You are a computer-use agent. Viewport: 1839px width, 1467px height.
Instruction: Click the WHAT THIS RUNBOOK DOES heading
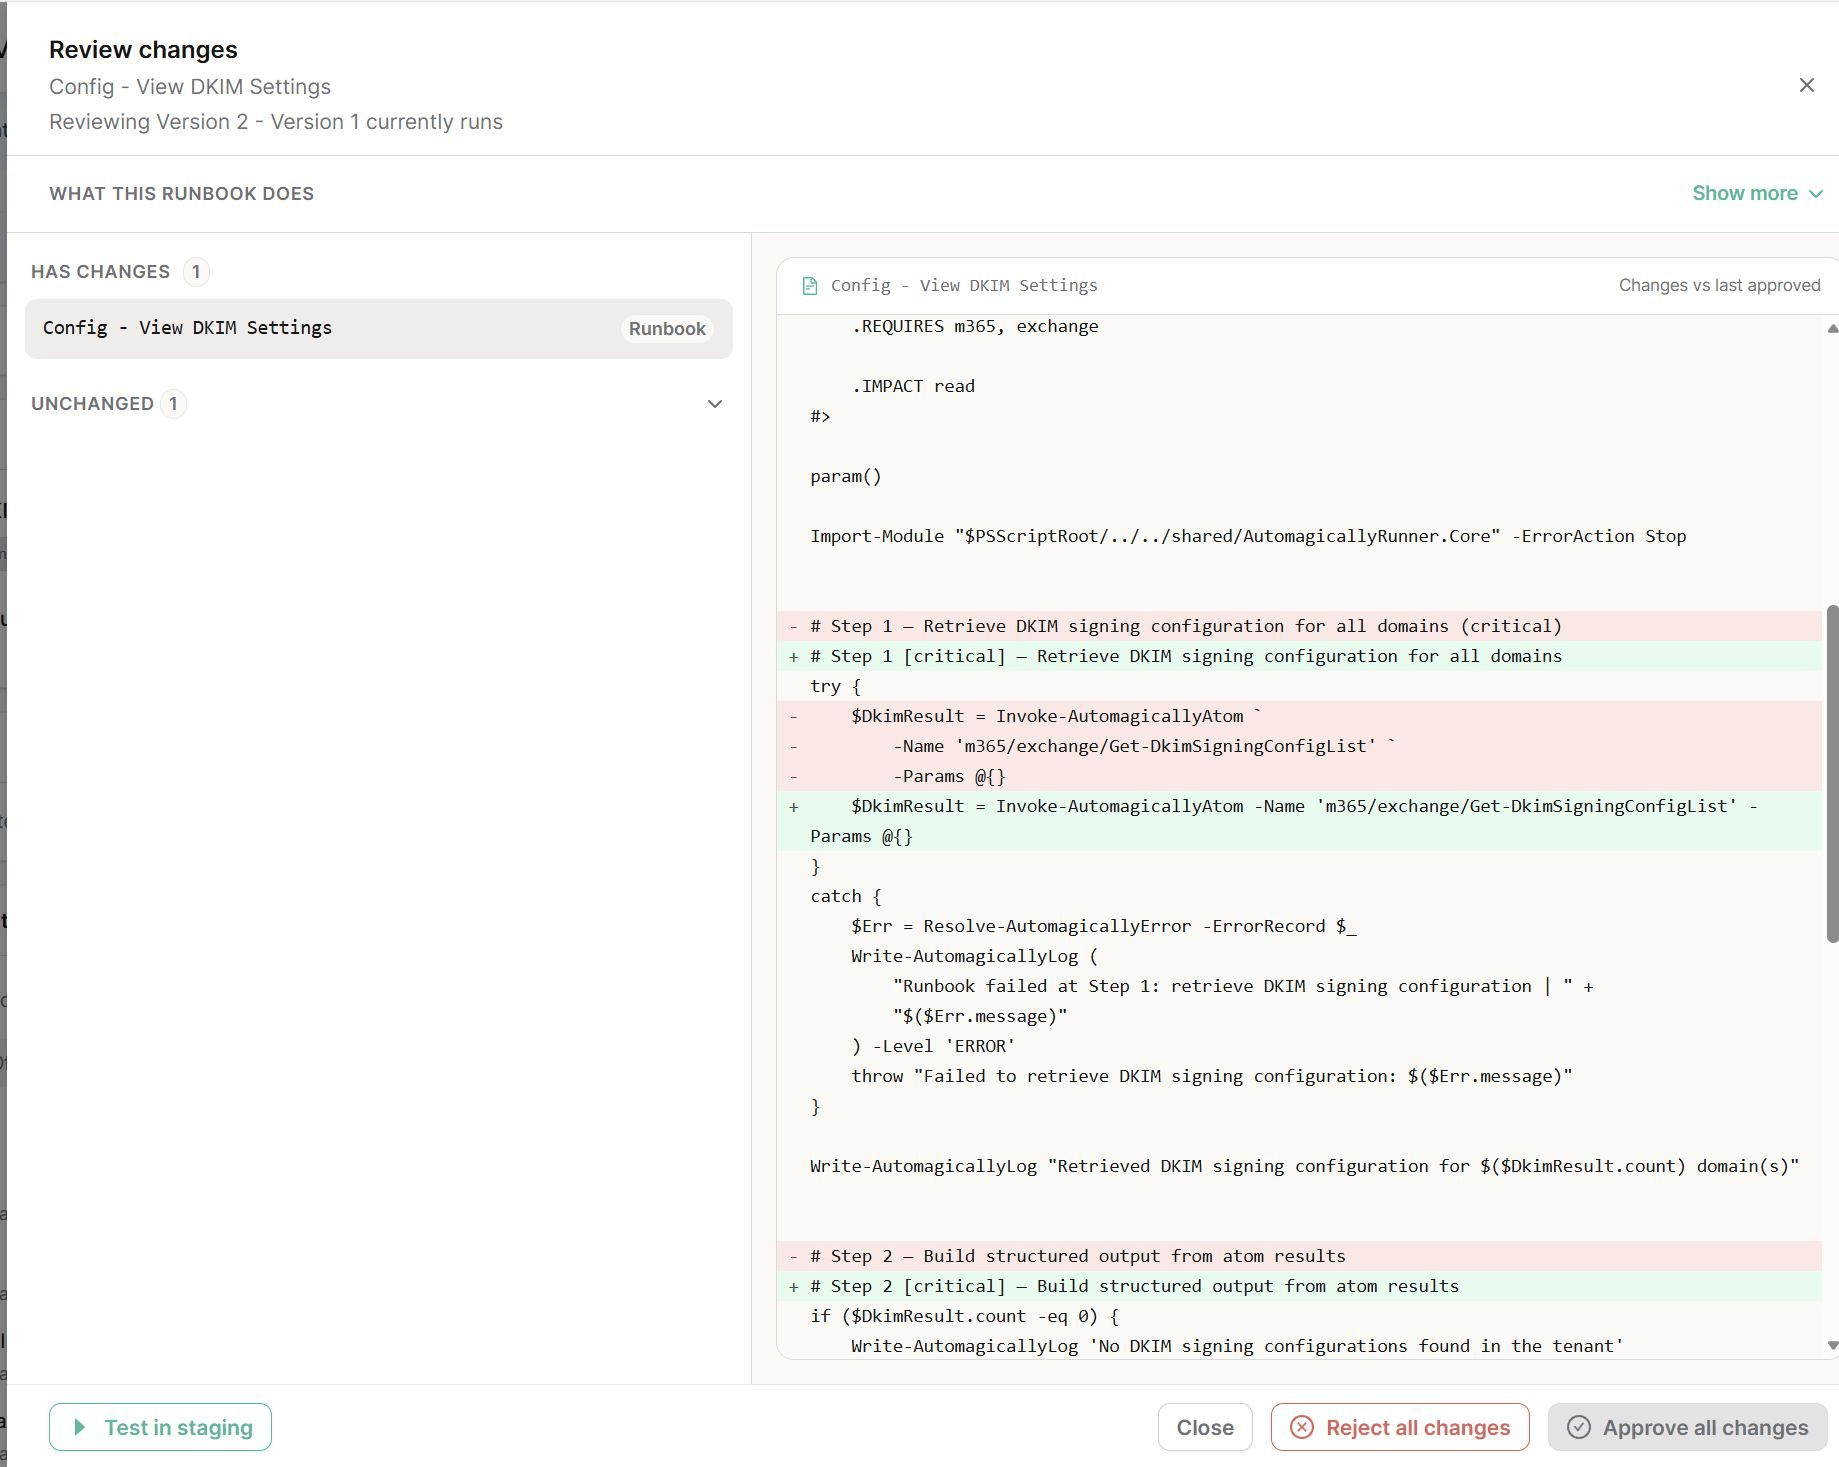point(181,193)
